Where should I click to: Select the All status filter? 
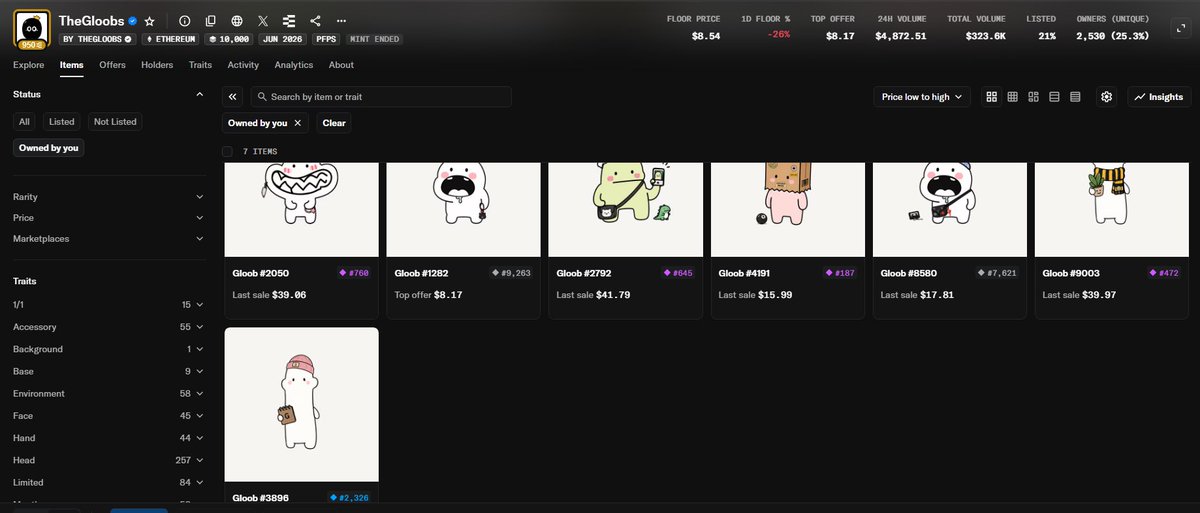(x=25, y=121)
